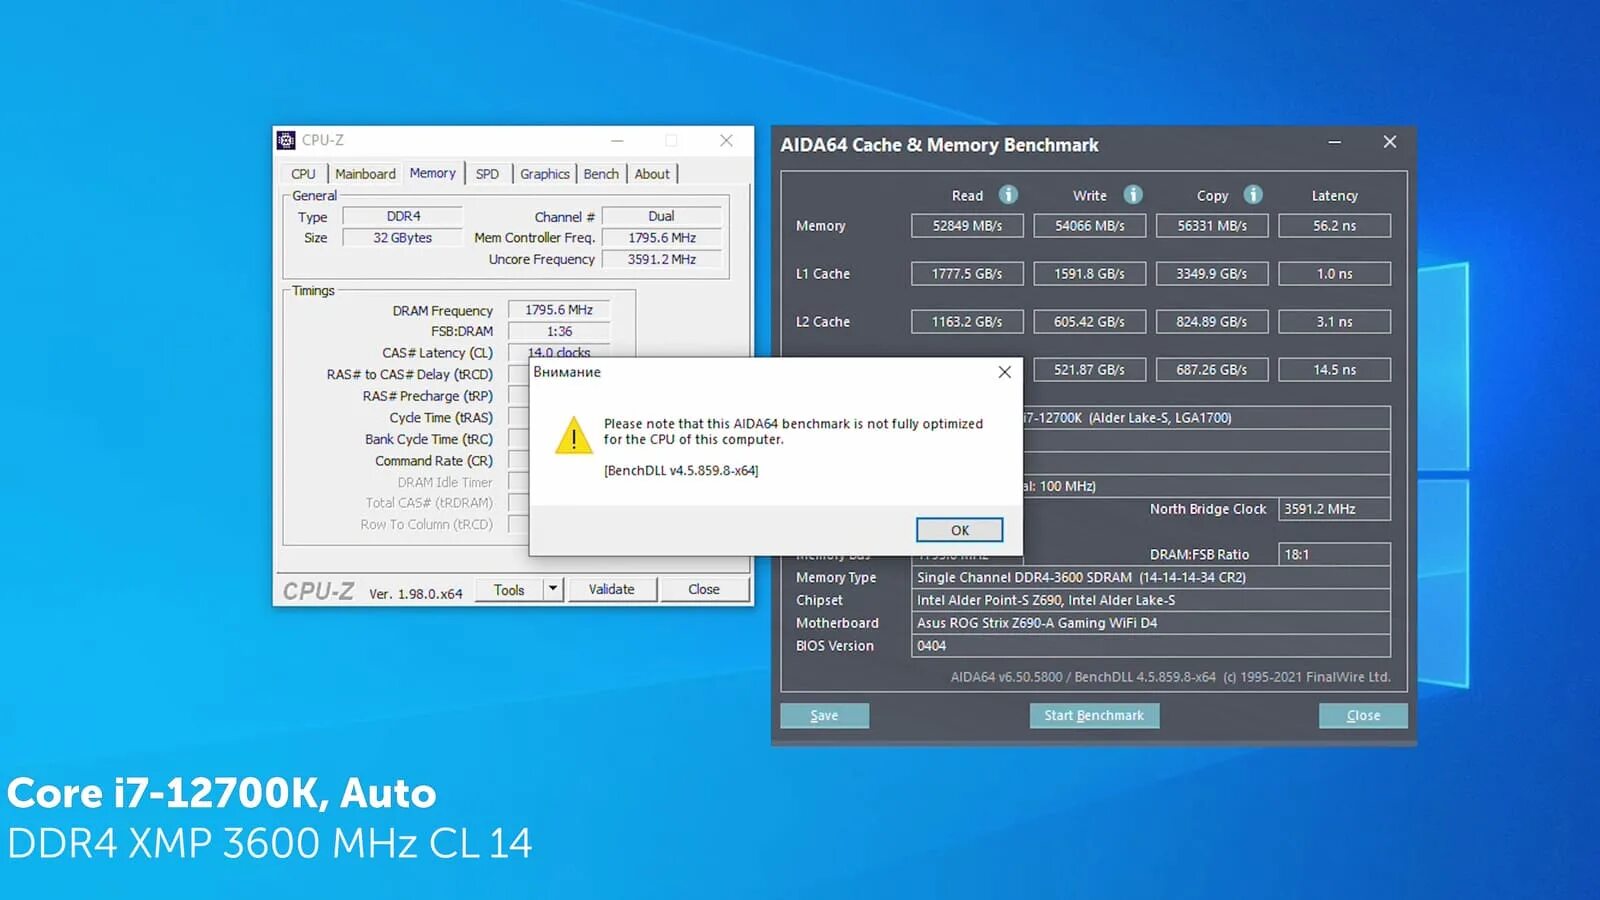Image resolution: width=1600 pixels, height=900 pixels.
Task: Expand the Tools dropdown arrow in CPU-Z
Action: point(553,589)
